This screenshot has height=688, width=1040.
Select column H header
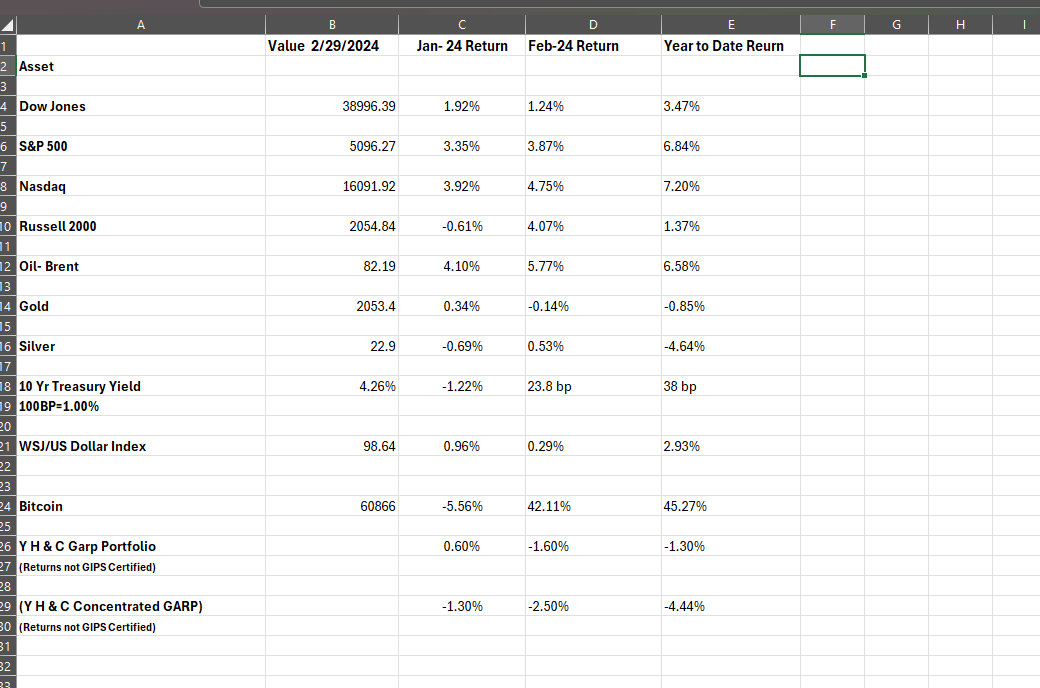click(x=960, y=25)
